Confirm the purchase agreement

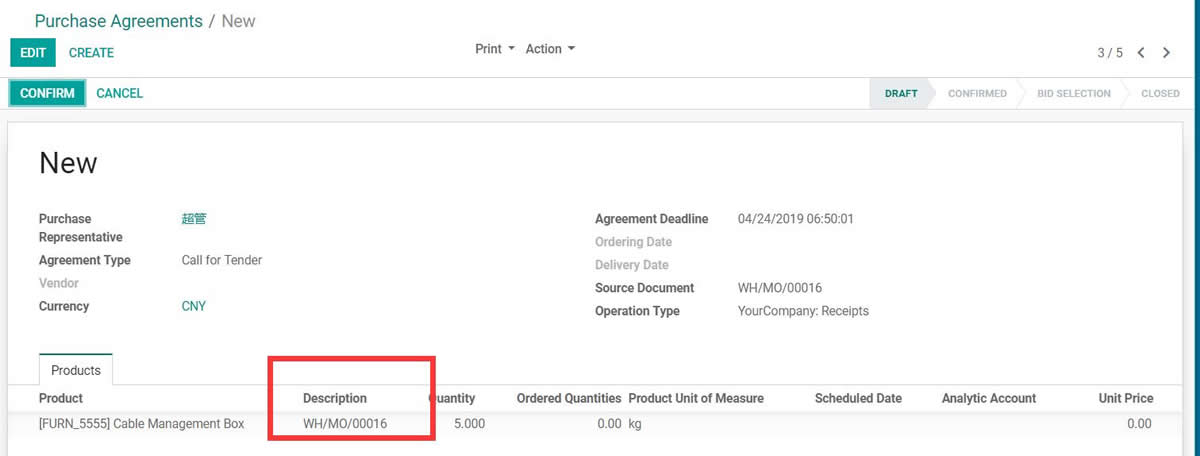click(x=47, y=93)
